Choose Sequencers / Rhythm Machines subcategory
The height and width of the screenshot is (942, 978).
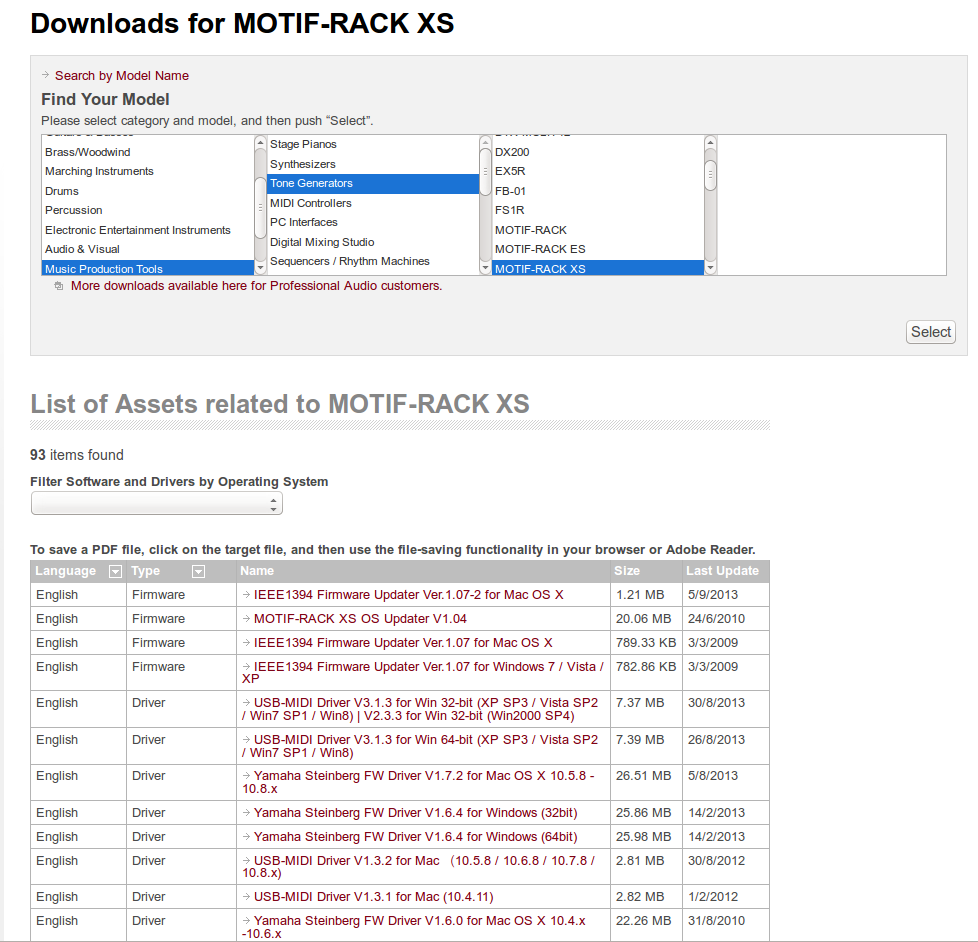coord(373,261)
